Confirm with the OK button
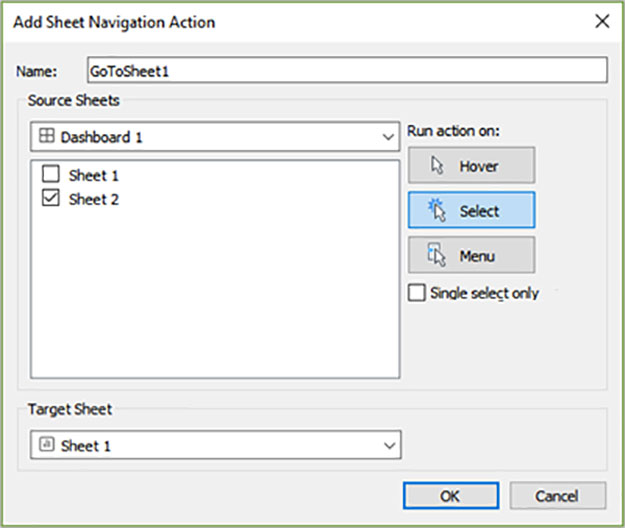 click(451, 496)
